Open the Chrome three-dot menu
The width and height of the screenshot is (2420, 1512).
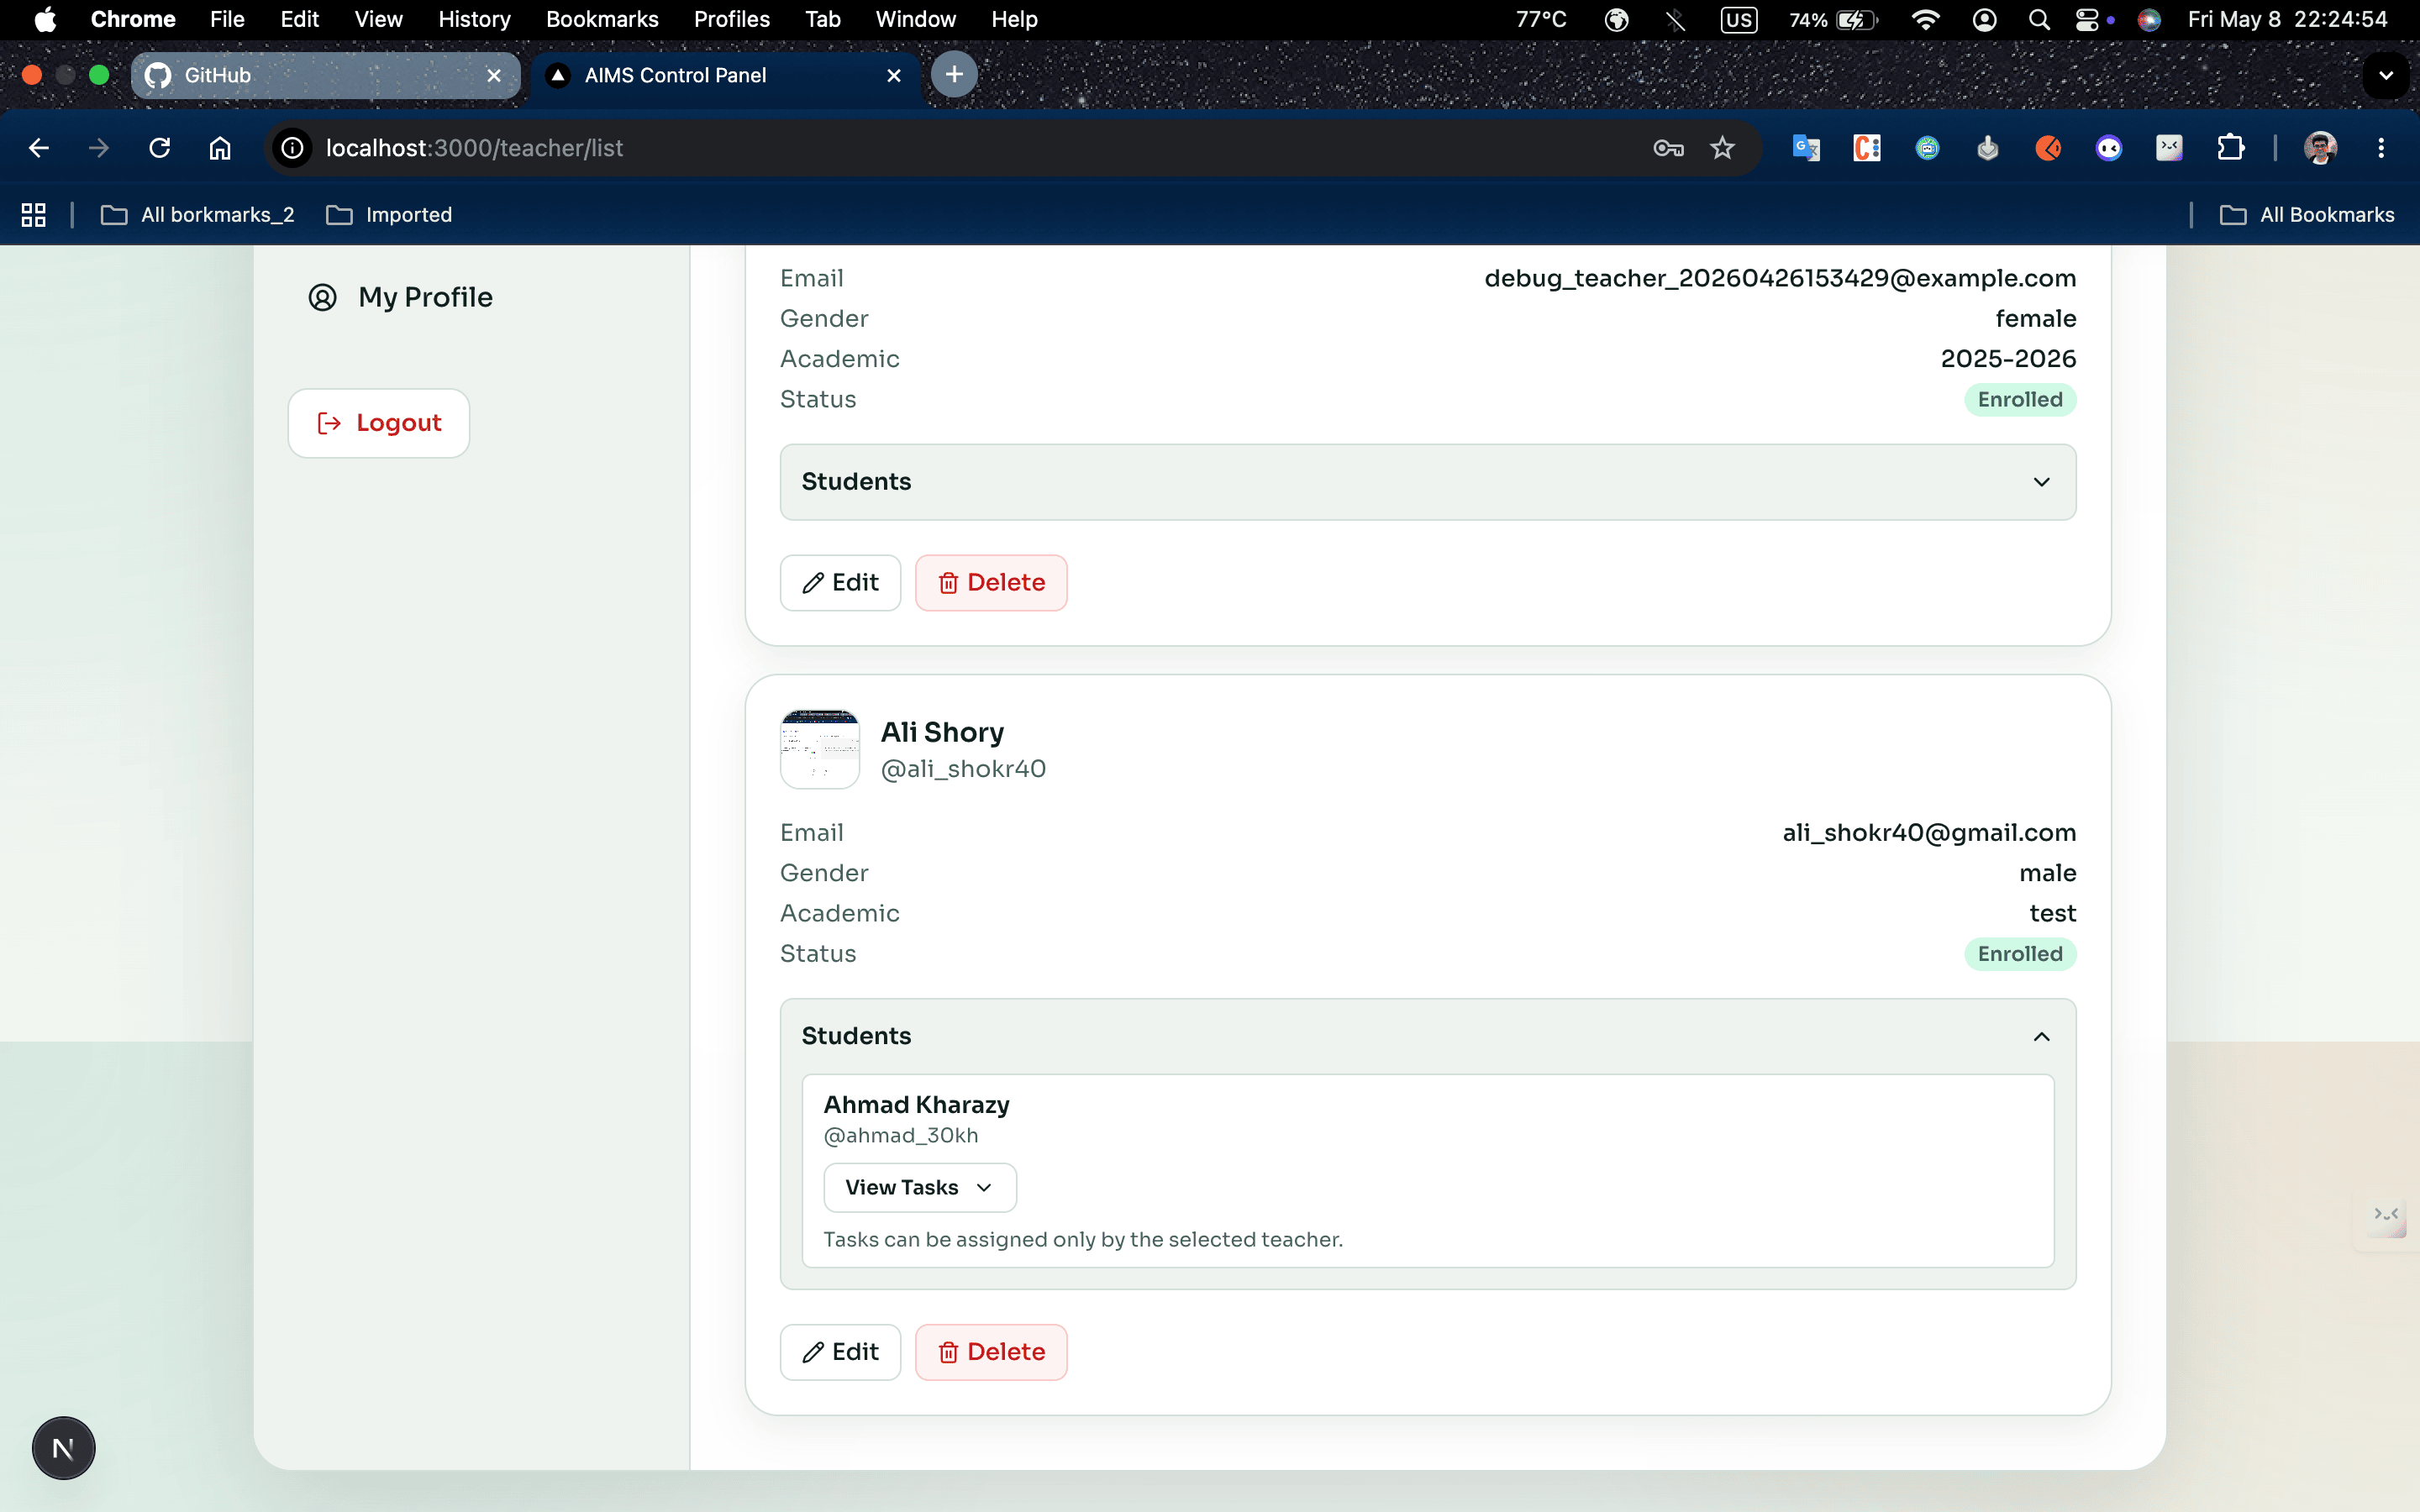pyautogui.click(x=2381, y=148)
